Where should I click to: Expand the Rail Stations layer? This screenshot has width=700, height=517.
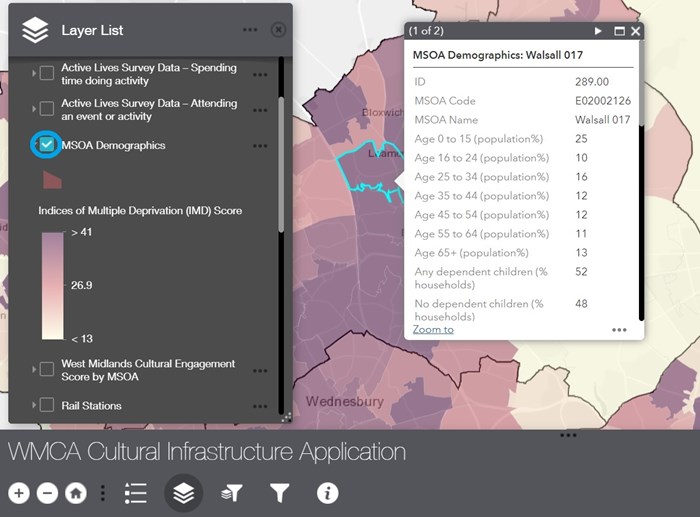pyautogui.click(x=33, y=405)
